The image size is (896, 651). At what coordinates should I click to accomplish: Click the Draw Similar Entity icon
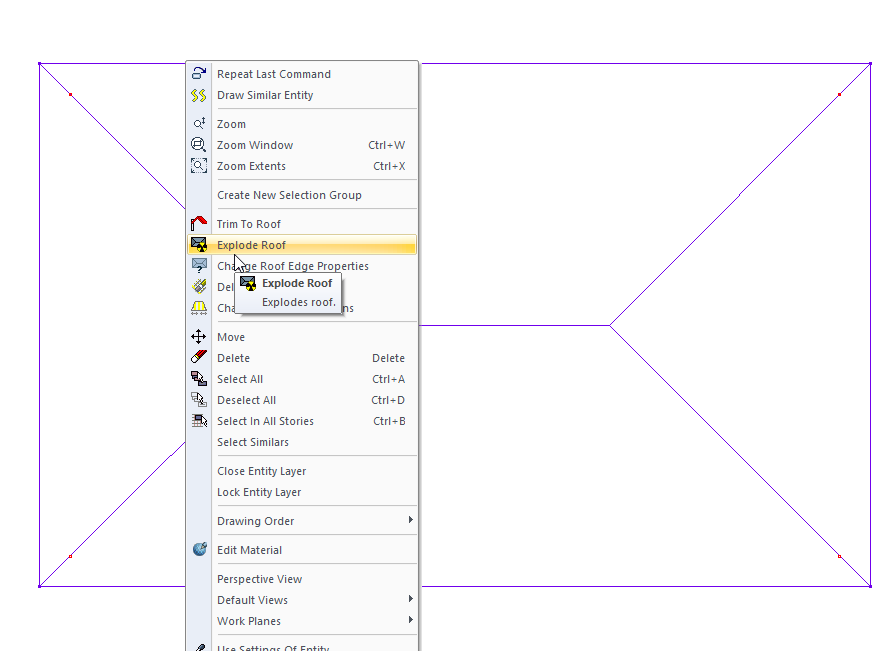click(199, 95)
